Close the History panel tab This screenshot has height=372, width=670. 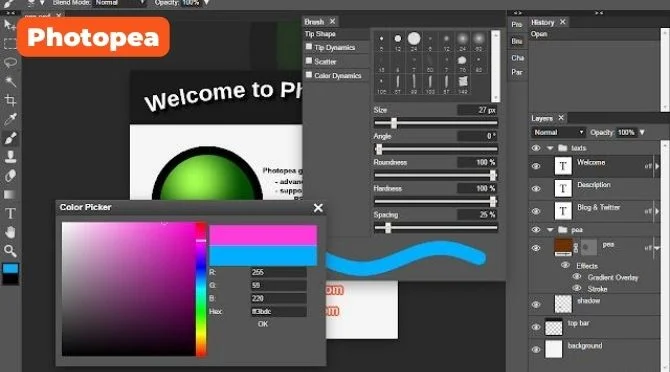point(563,22)
